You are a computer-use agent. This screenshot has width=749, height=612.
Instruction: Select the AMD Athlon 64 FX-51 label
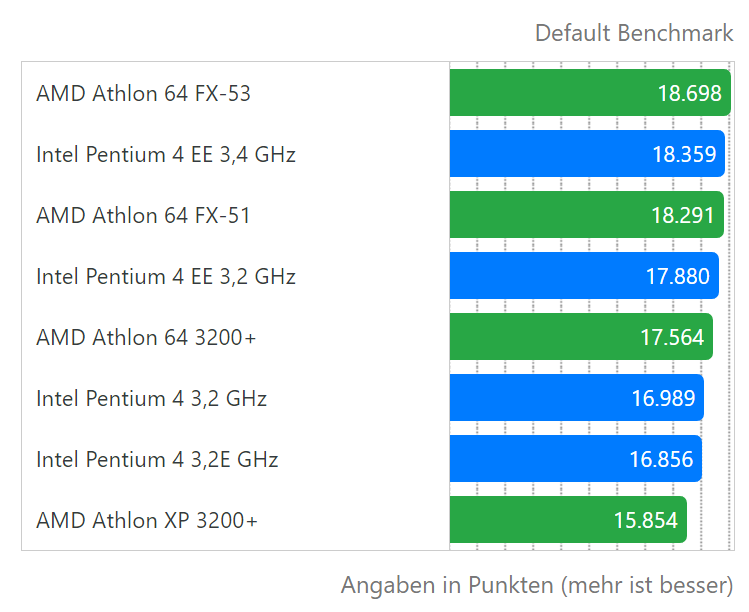(x=143, y=215)
